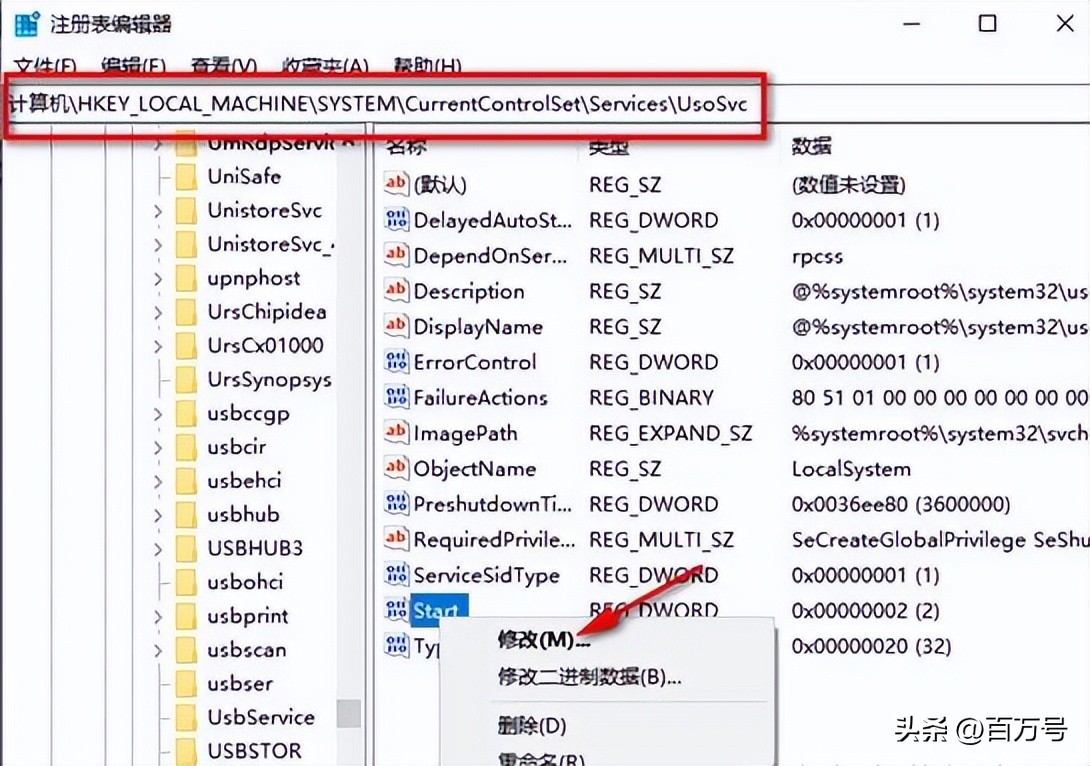Image resolution: width=1090 pixels, height=766 pixels.
Task: Click the 0x0036ee80 (3600000) data cell
Action: pos(900,505)
